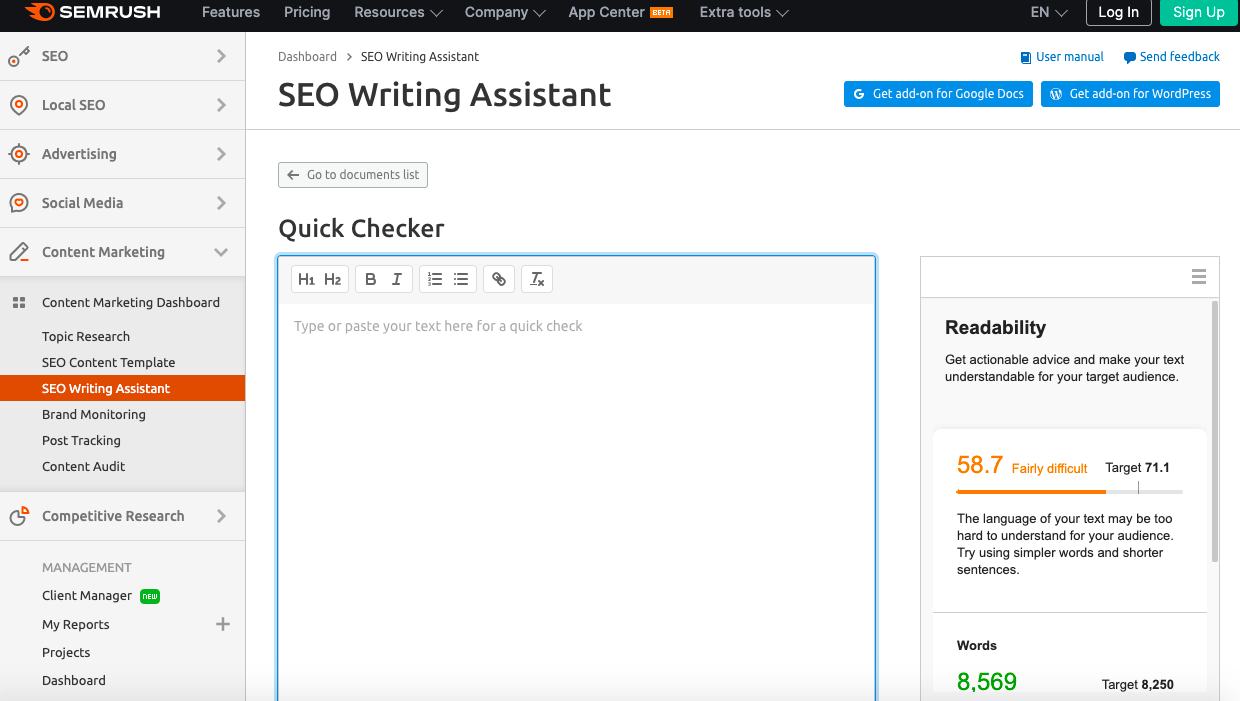Click the Sign Up button
1240x701 pixels.
(1199, 12)
